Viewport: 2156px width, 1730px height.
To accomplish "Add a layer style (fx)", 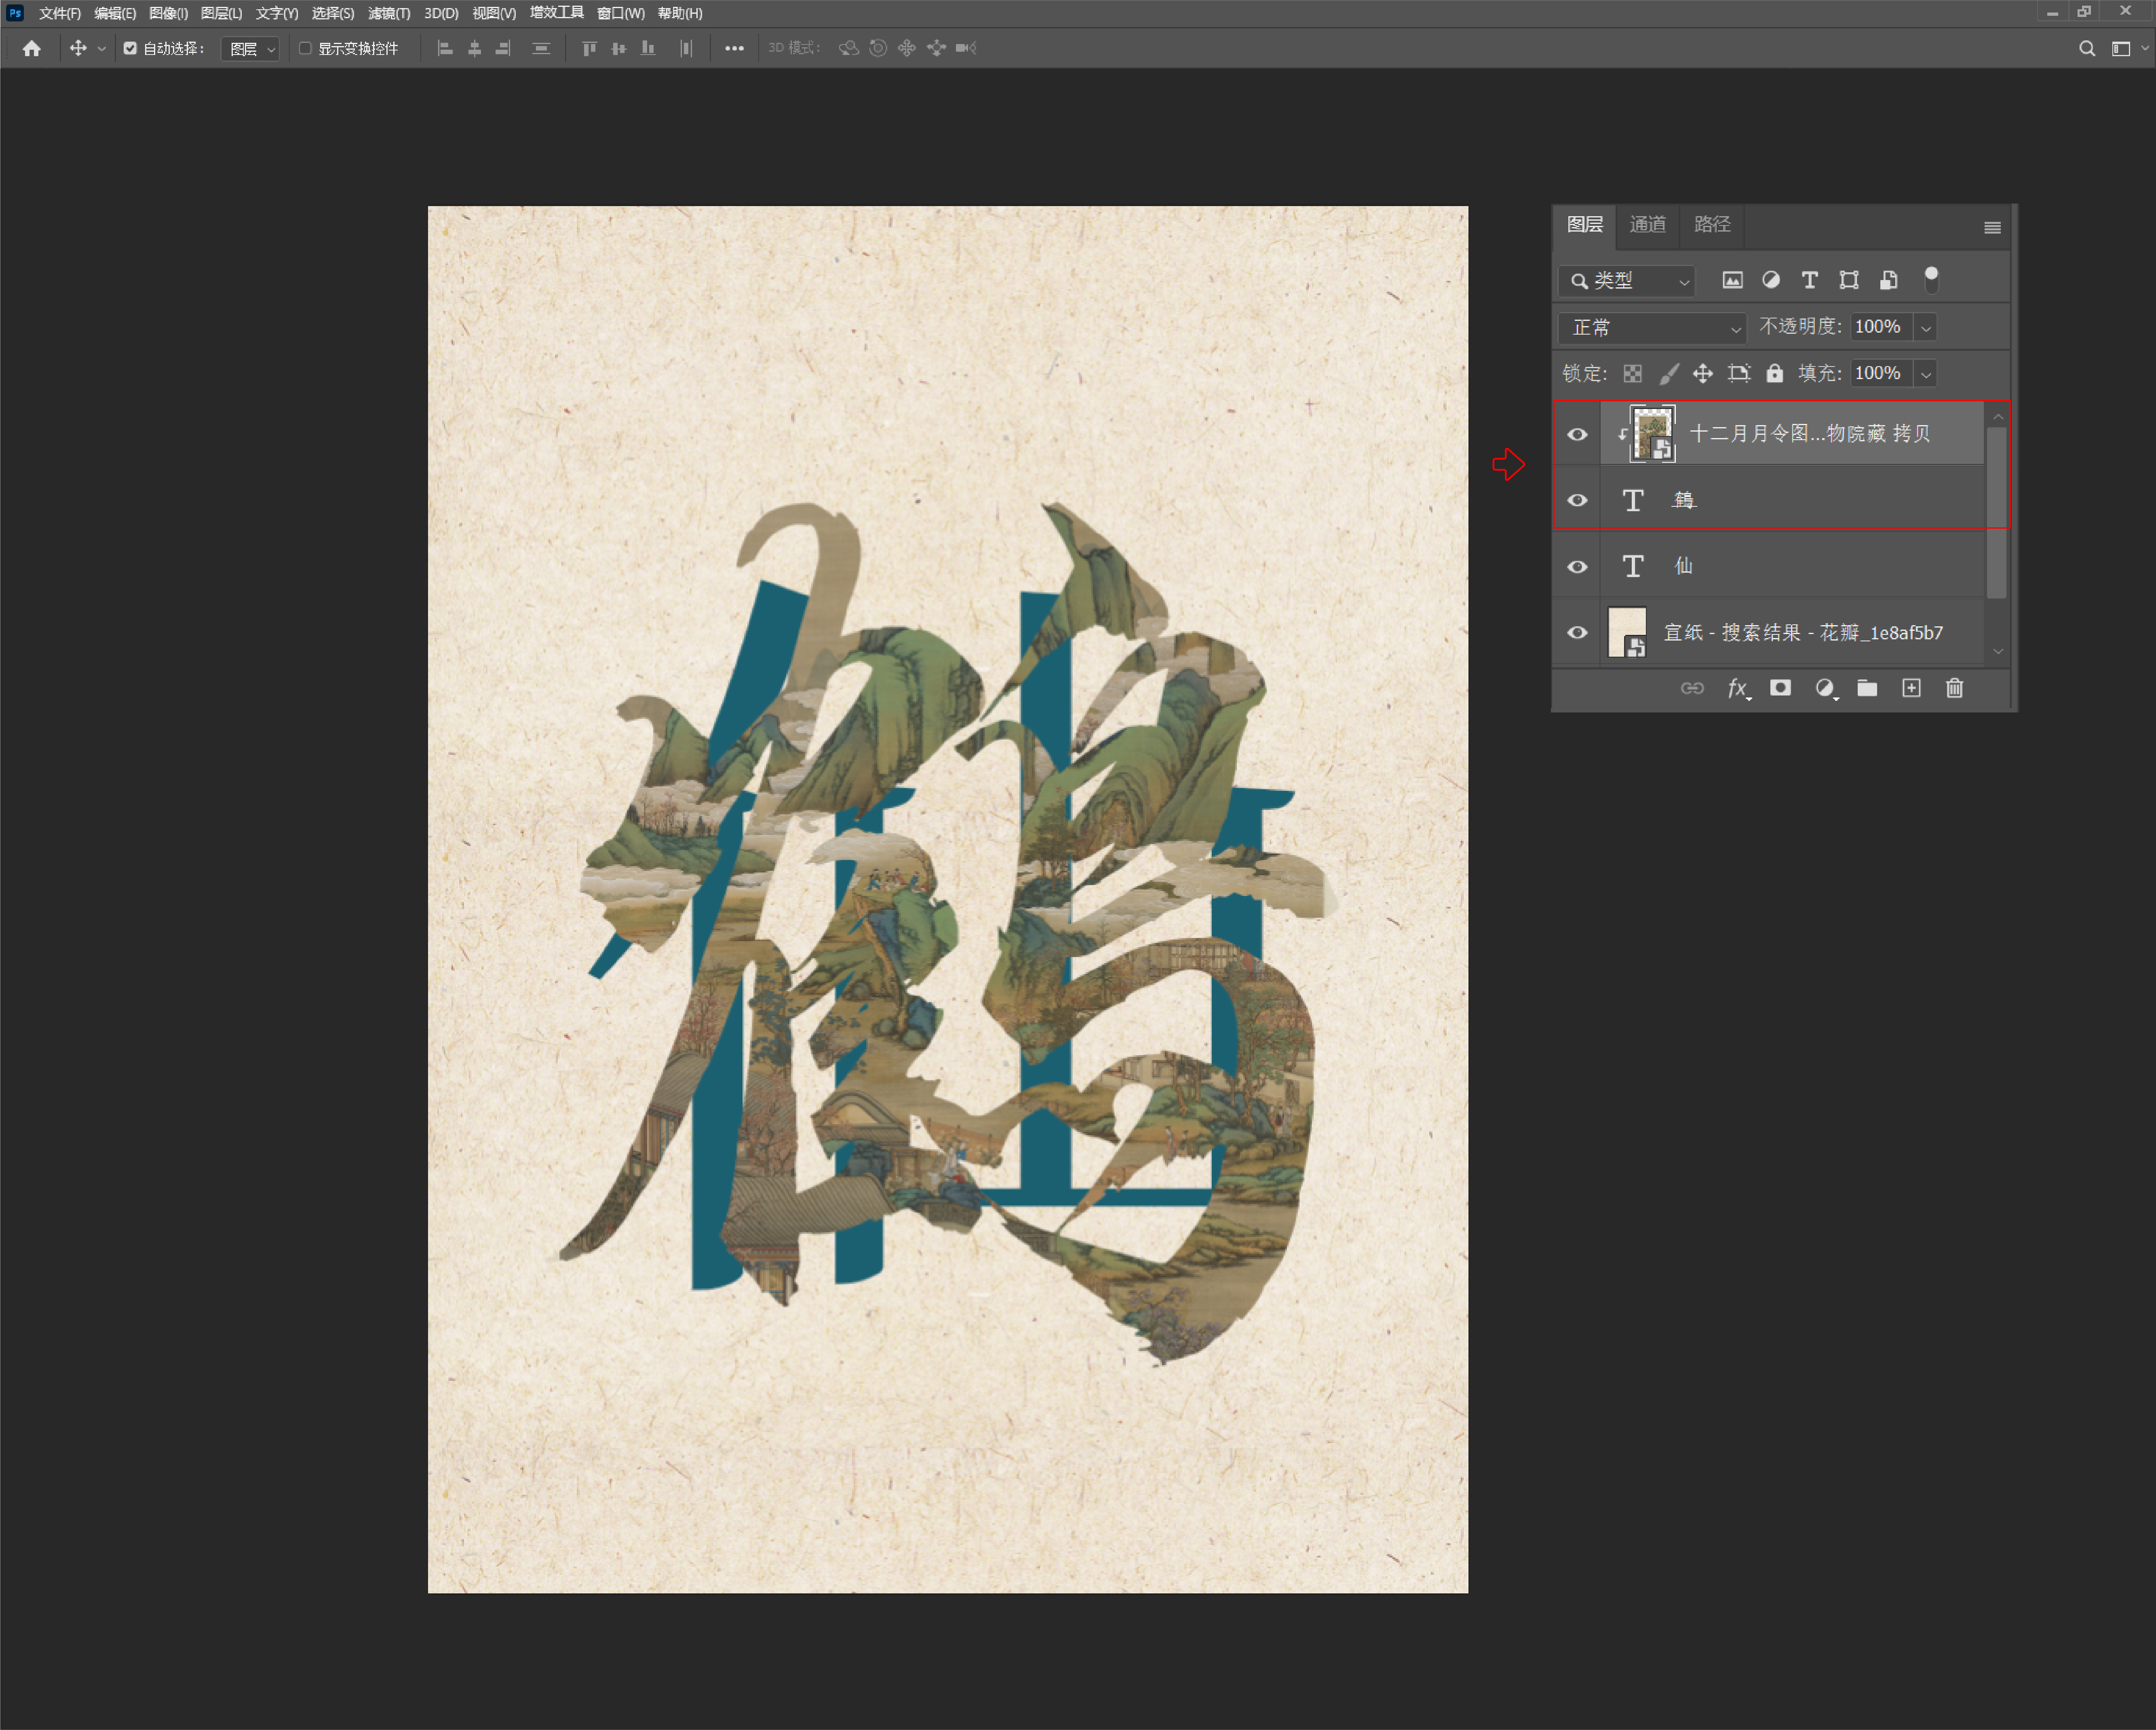I will point(1739,688).
